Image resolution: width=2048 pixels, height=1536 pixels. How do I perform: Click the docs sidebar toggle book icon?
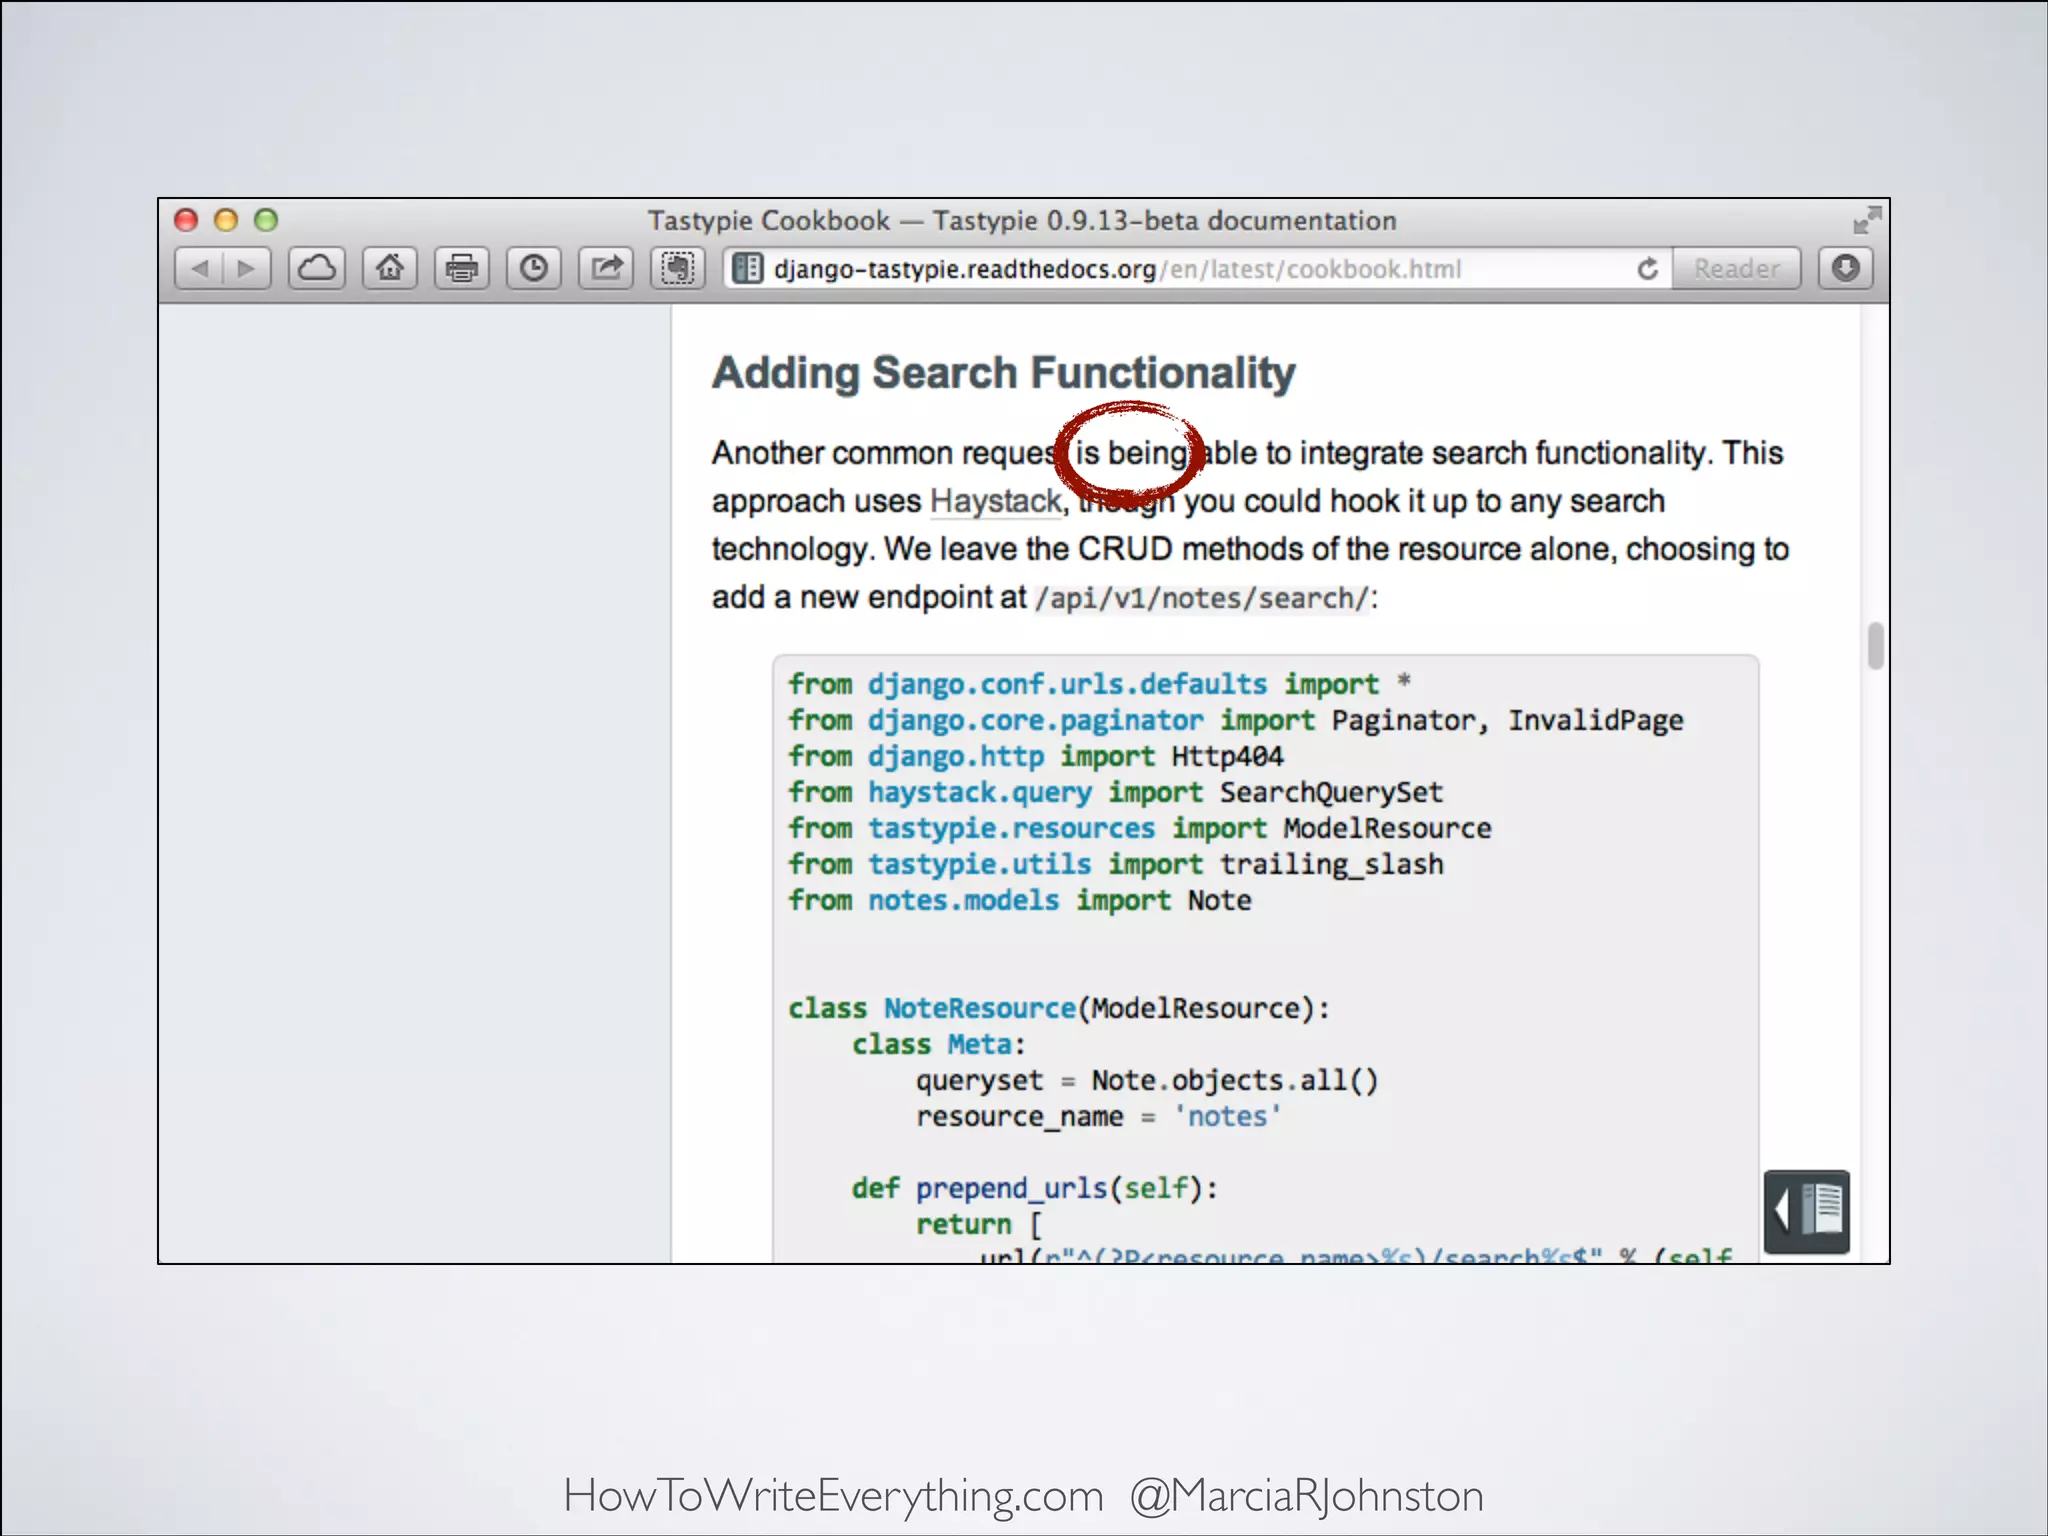click(1807, 1211)
